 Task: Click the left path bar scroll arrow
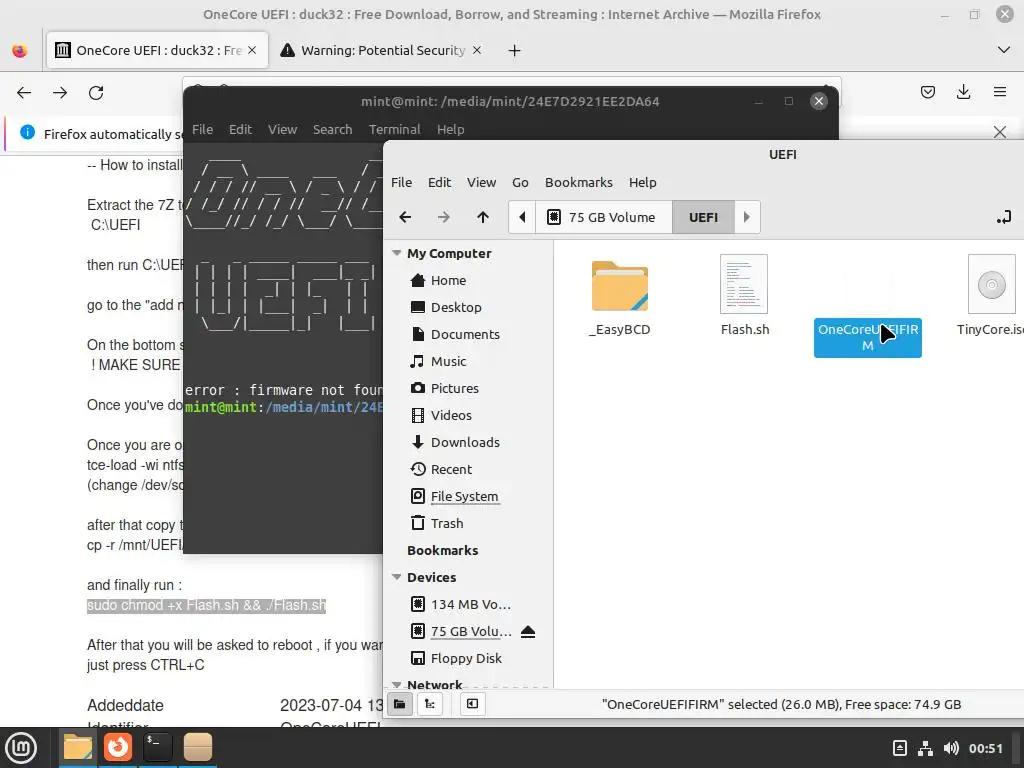[522, 217]
